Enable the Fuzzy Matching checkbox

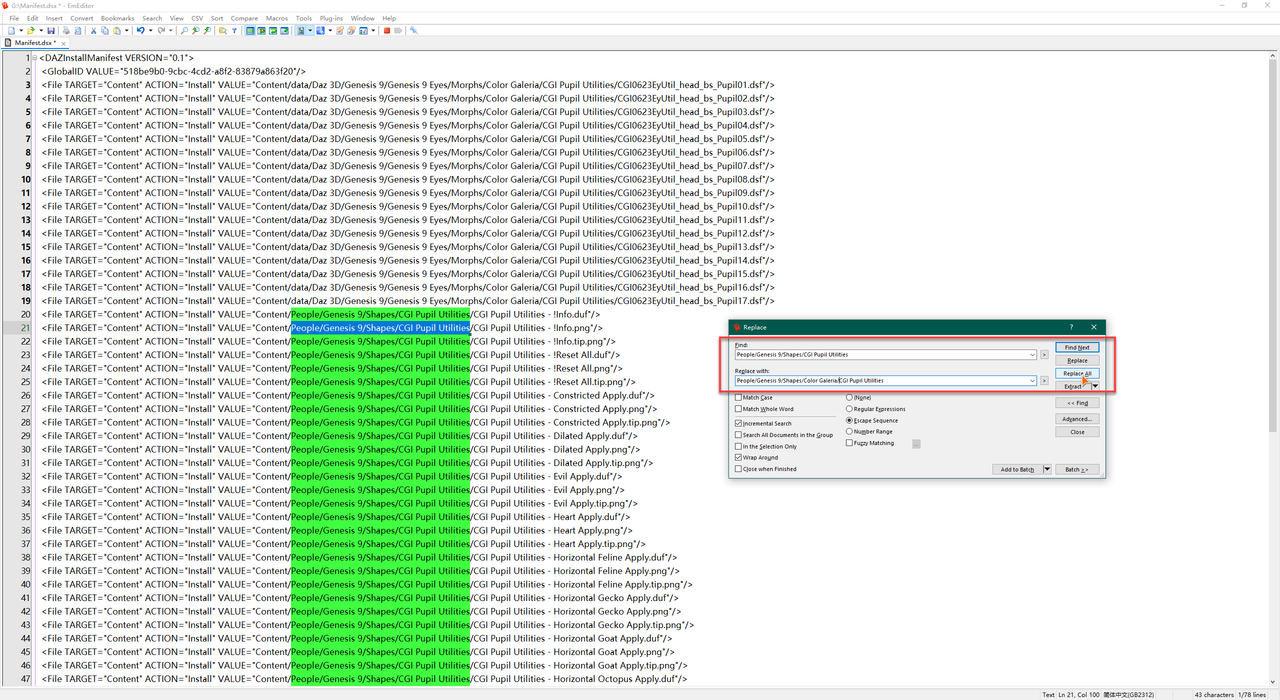pos(849,443)
